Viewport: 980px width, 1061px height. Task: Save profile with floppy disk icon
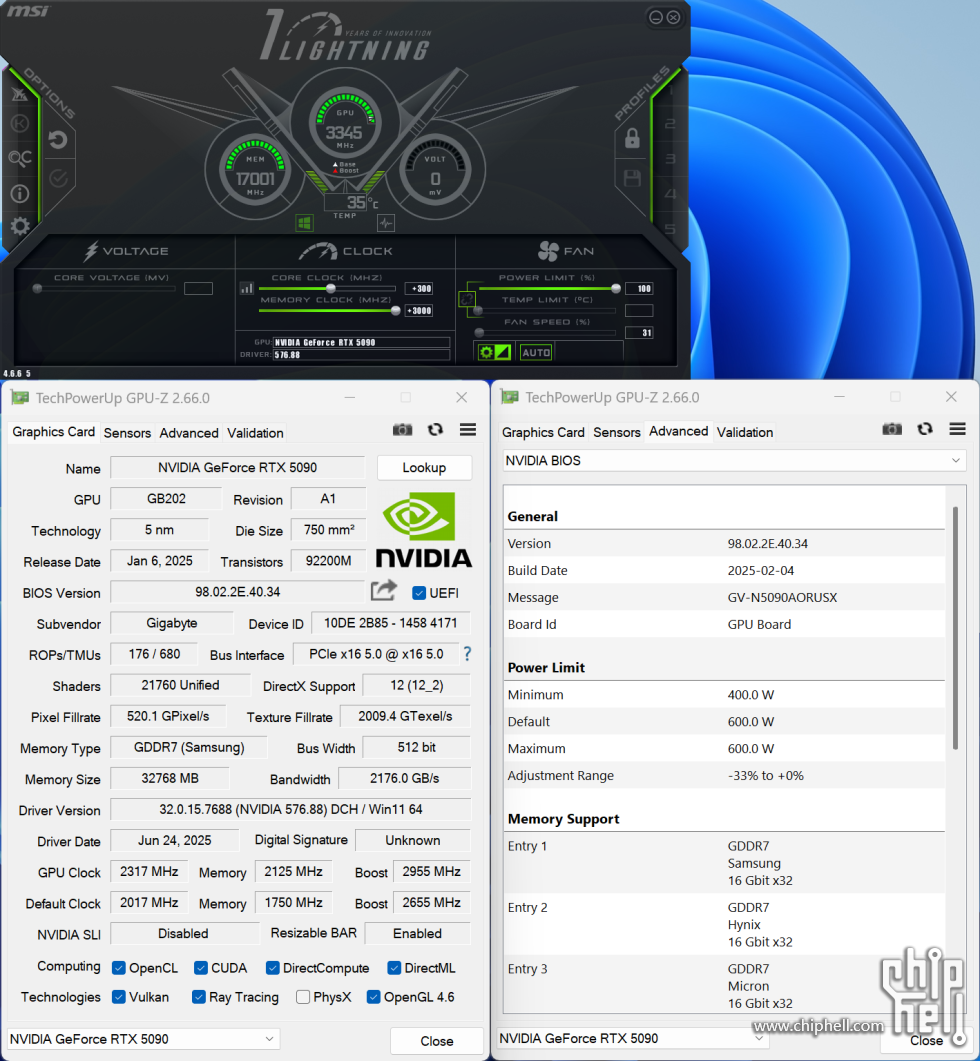tap(632, 178)
